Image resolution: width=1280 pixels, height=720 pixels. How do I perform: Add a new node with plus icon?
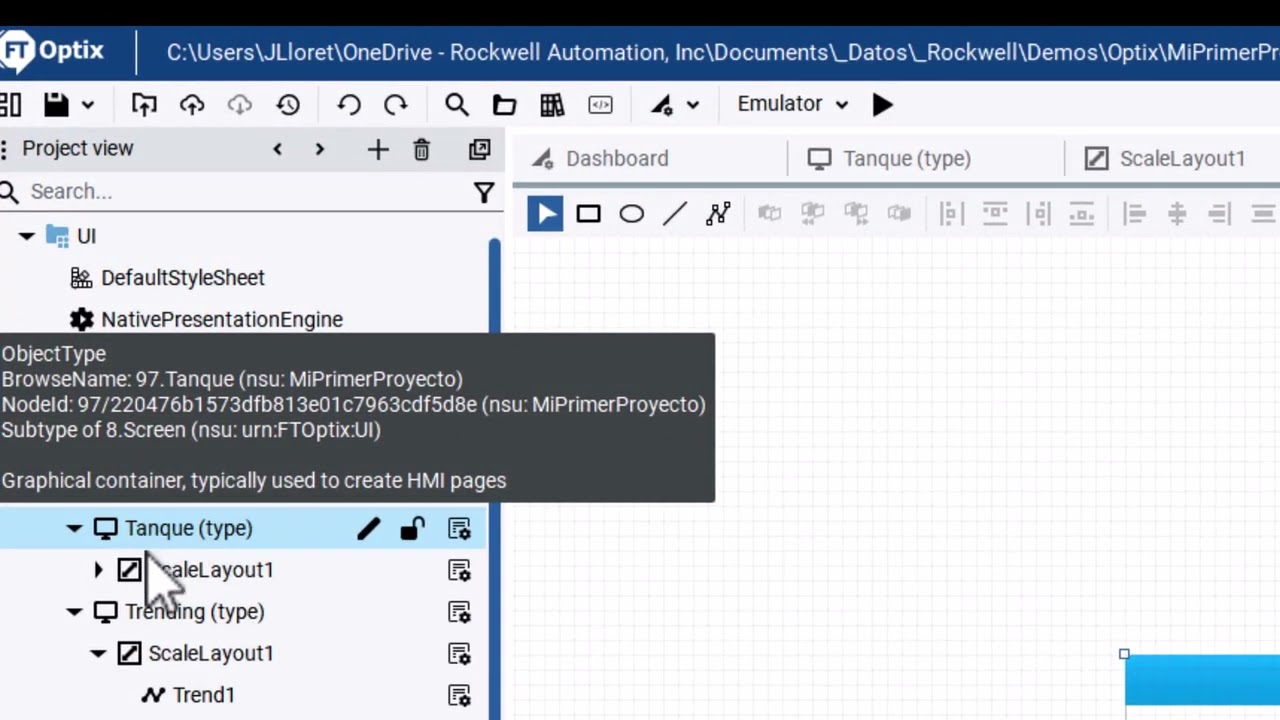pyautogui.click(x=377, y=150)
